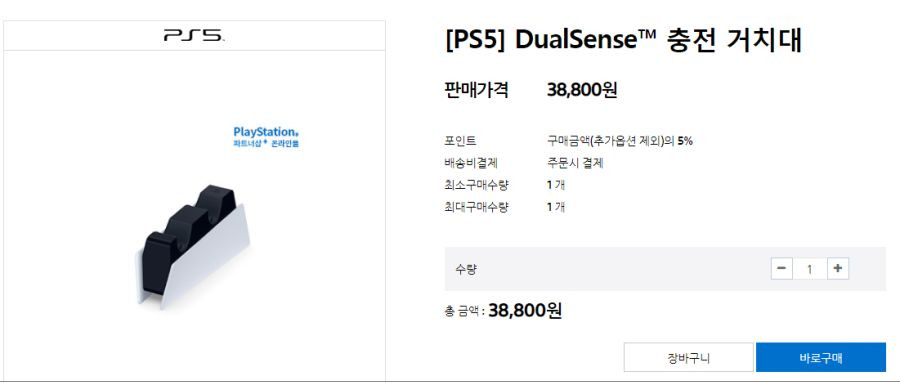Decrease quantity with the minus button
The width and height of the screenshot is (900, 382).
(782, 268)
